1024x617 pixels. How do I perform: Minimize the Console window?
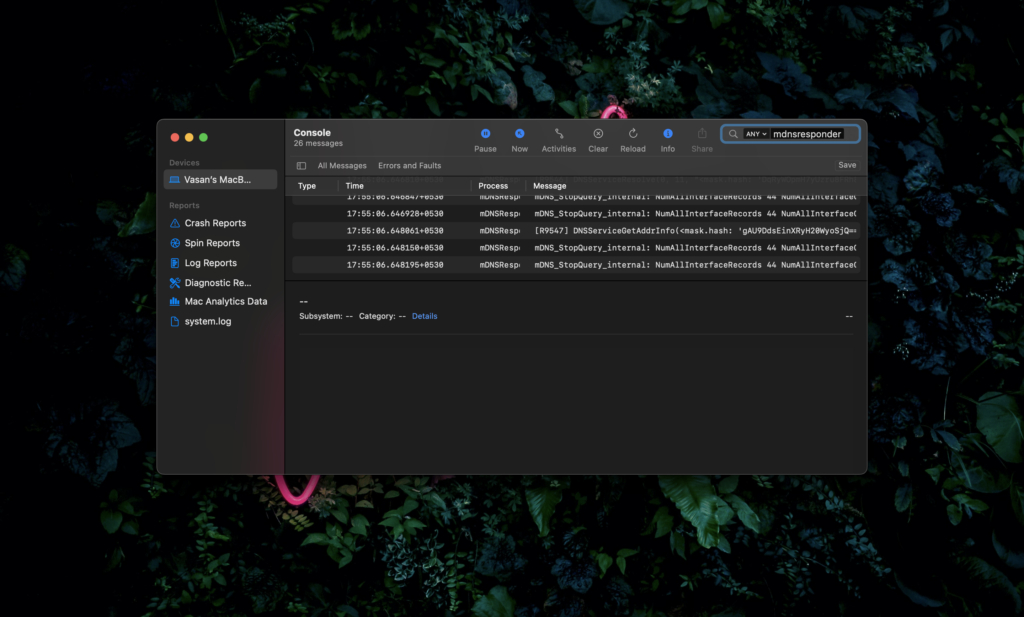coord(189,137)
